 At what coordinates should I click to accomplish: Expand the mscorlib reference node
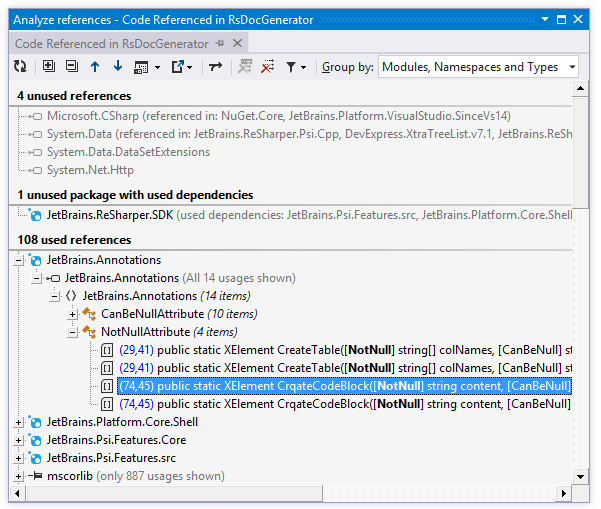pos(19,476)
